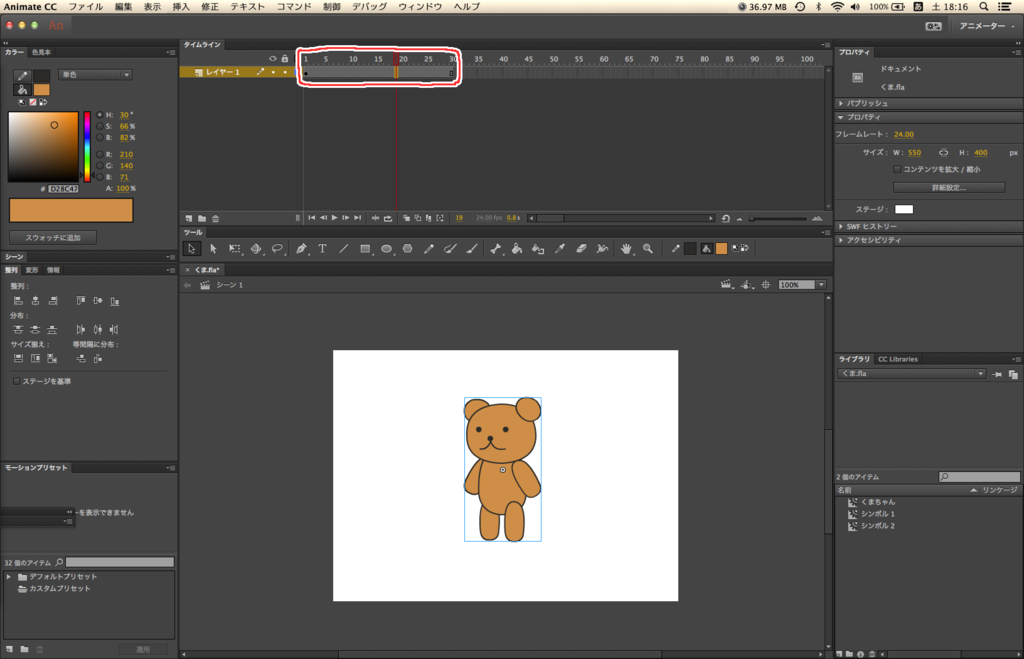Select the Subselection tool
The image size is (1024, 659).
tap(213, 248)
